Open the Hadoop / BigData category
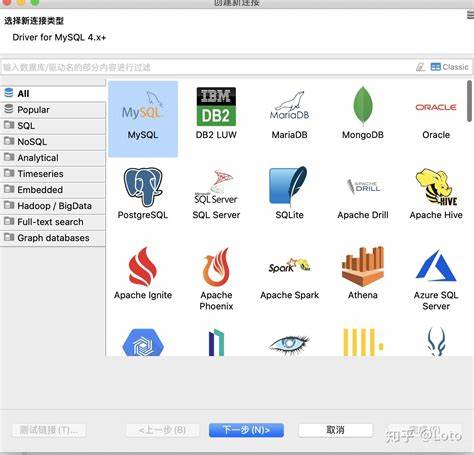Screen dimensions: 474x455 (x=53, y=206)
